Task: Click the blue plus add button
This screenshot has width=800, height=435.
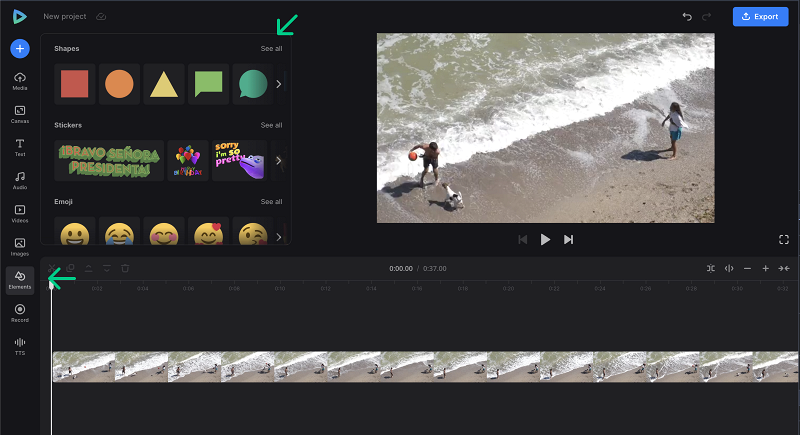Action: coord(20,48)
